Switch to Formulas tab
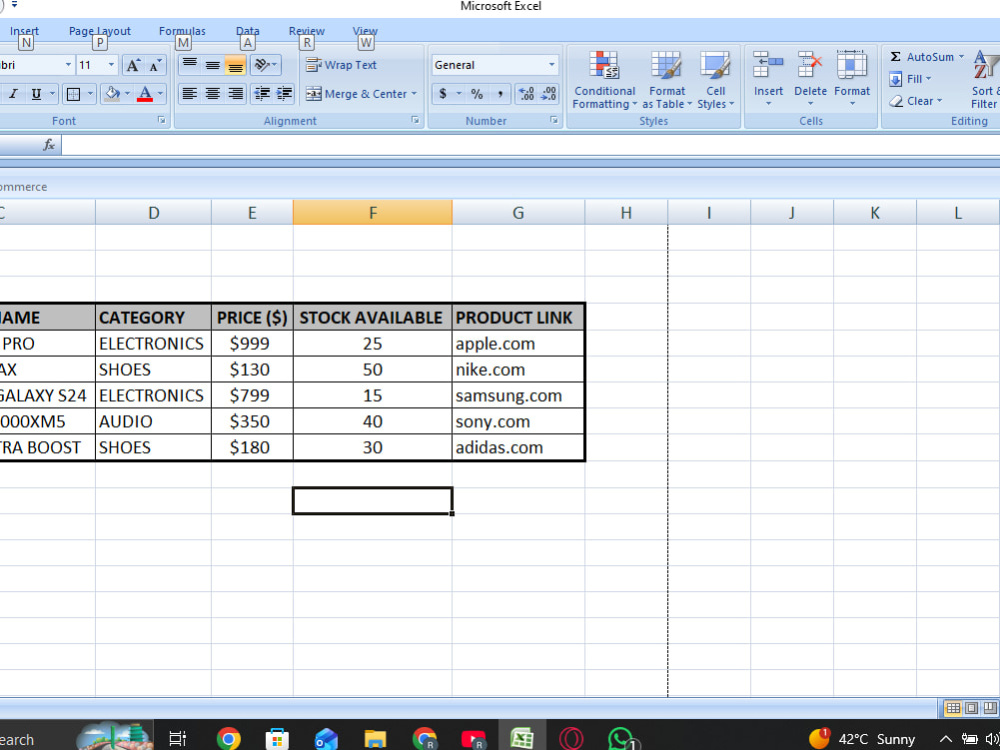Image resolution: width=1000 pixels, height=750 pixels. point(182,31)
